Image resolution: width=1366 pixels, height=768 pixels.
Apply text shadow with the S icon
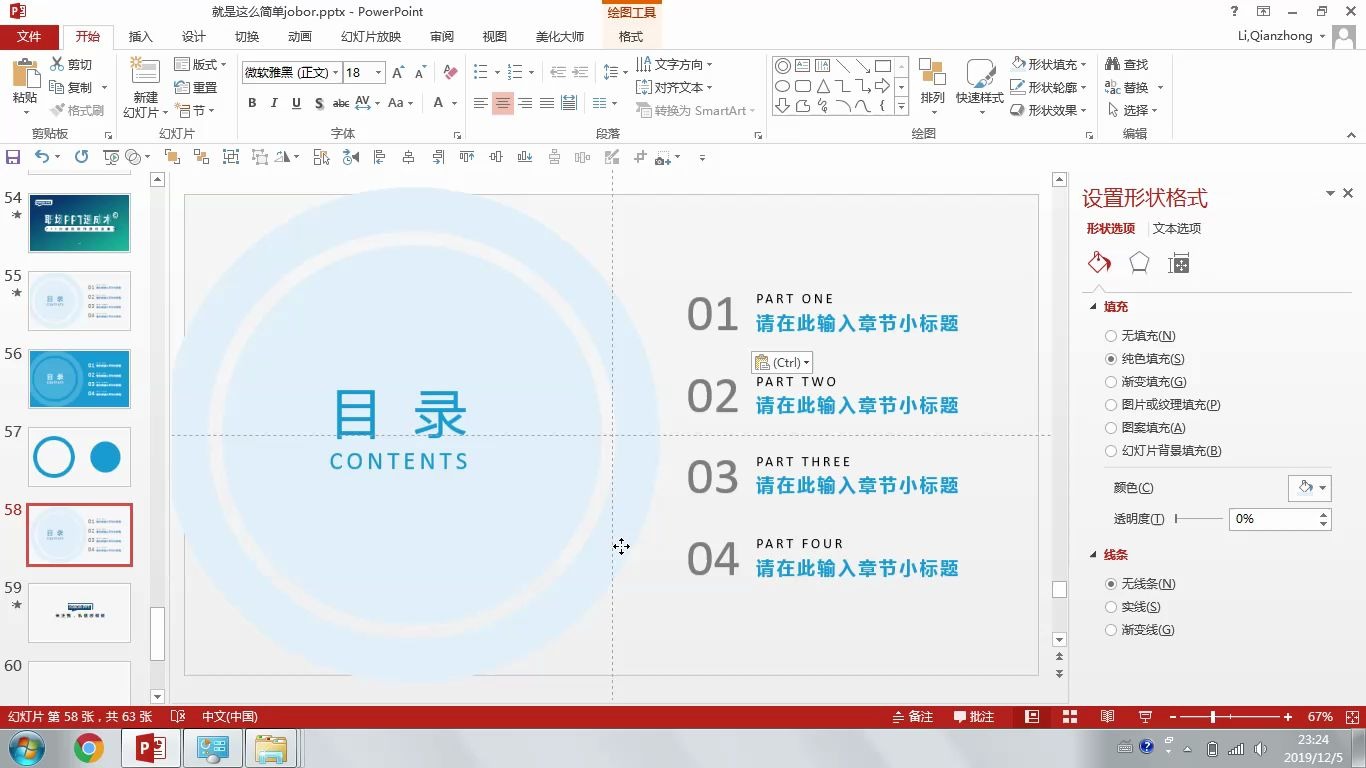click(318, 103)
